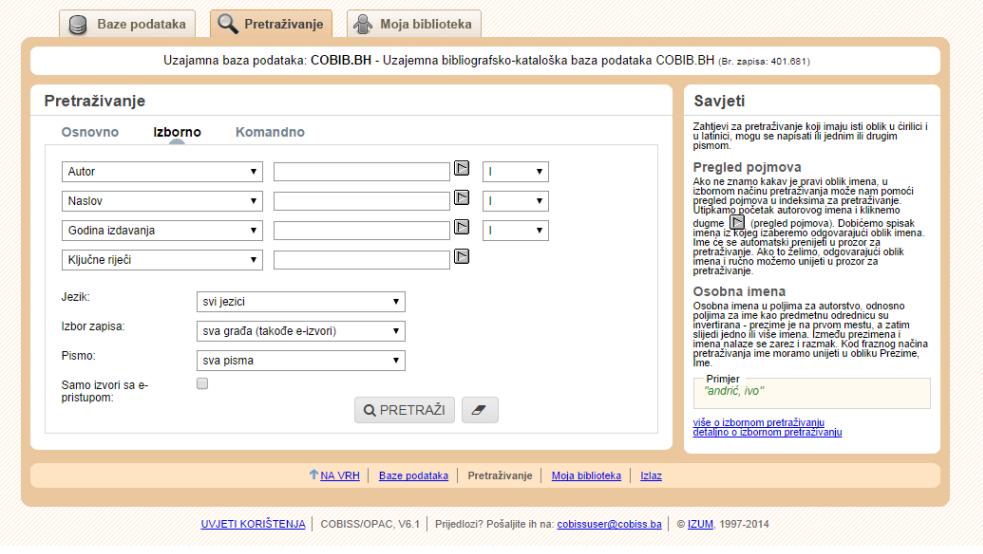The image size is (983, 554).
Task: Click the Br. zapisa: 401.681 text
Action: click(764, 61)
